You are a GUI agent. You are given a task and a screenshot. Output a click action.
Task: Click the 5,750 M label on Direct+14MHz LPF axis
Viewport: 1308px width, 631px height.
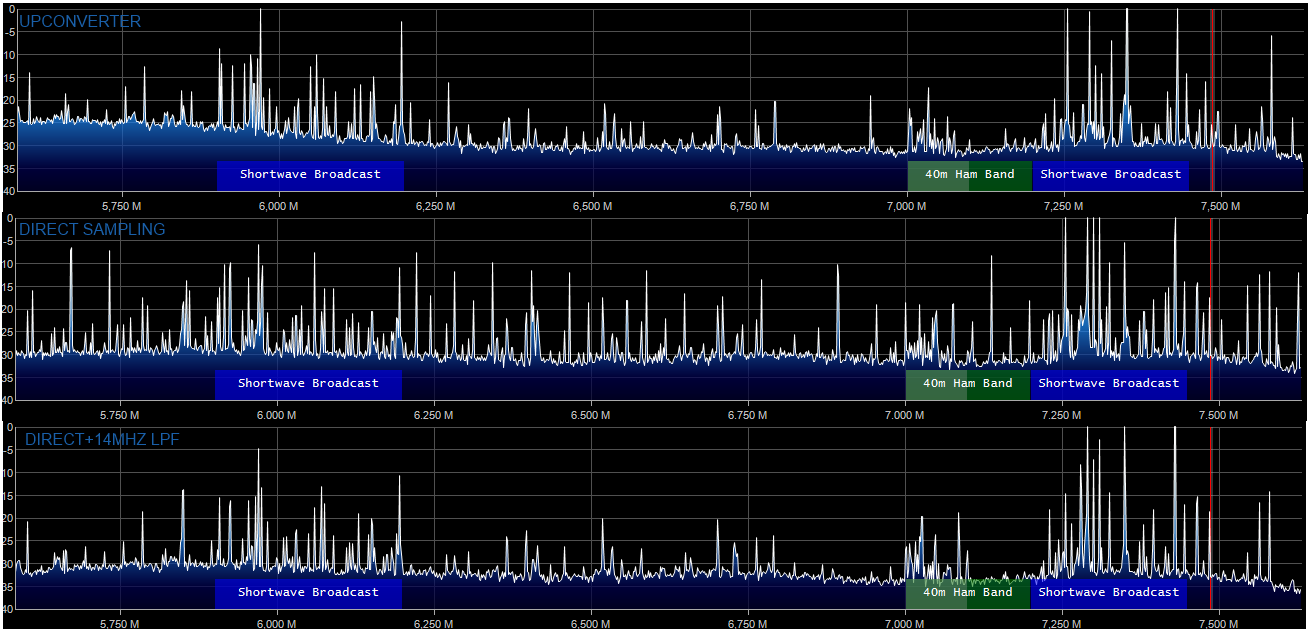[119, 623]
